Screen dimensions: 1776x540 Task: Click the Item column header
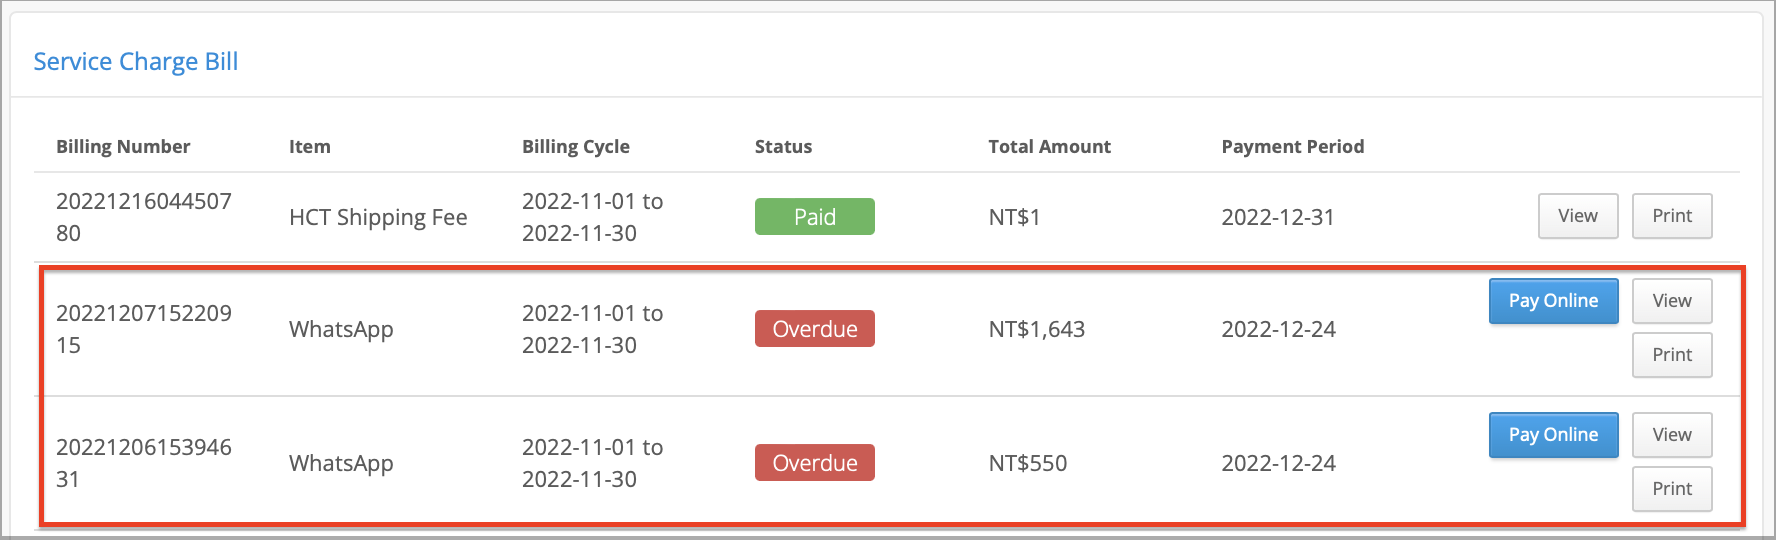coord(310,146)
